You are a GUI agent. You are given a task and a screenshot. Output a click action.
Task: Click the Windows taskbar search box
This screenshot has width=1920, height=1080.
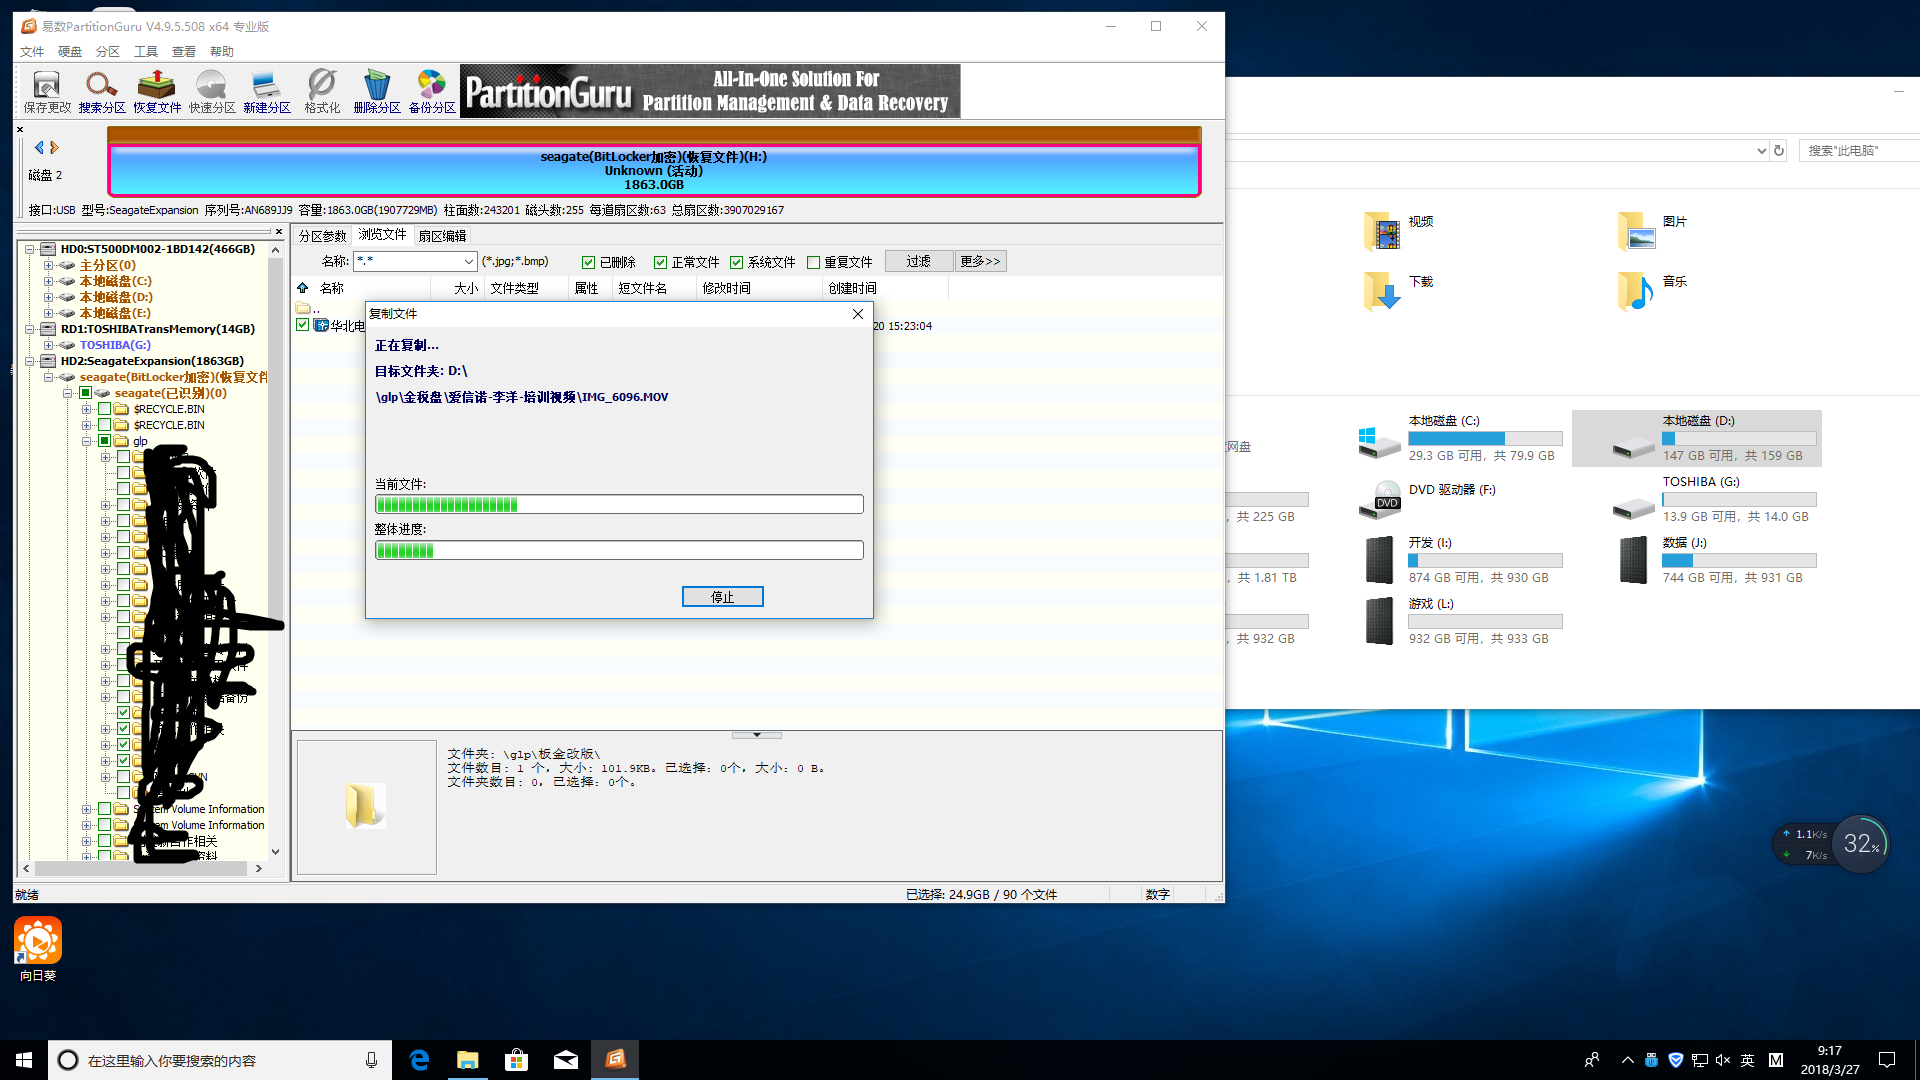click(220, 1060)
